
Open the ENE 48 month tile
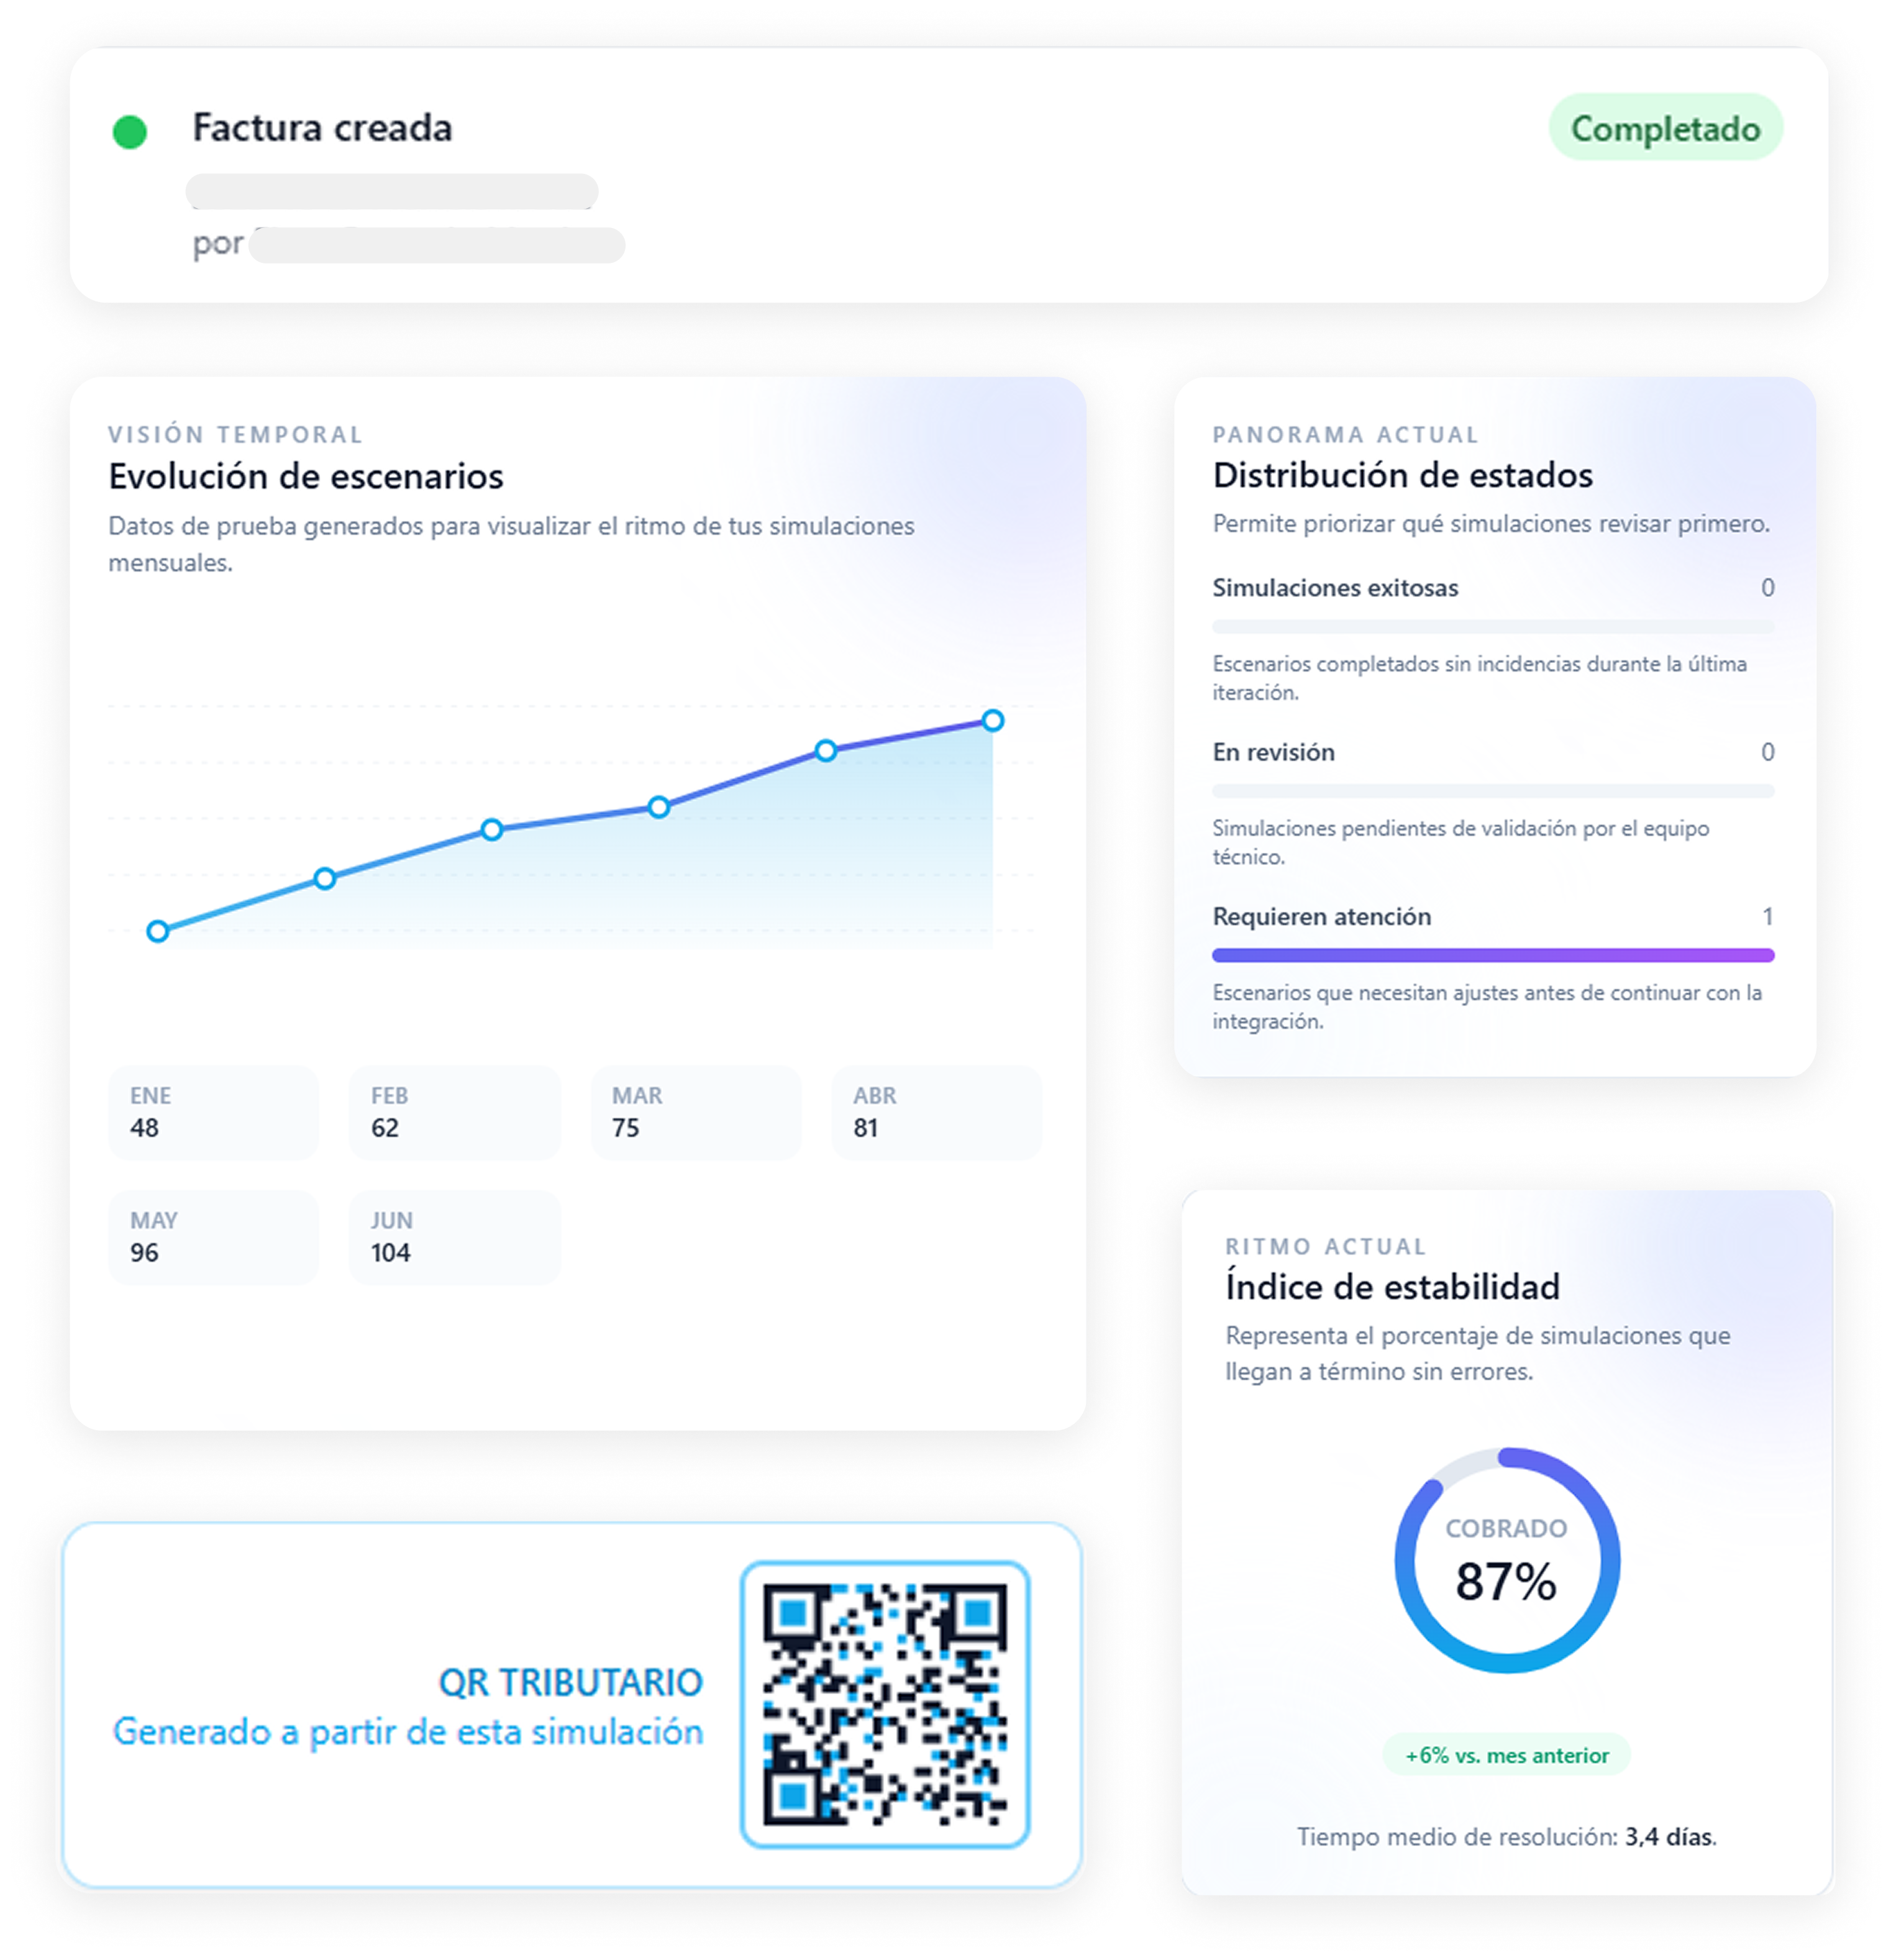(213, 1112)
